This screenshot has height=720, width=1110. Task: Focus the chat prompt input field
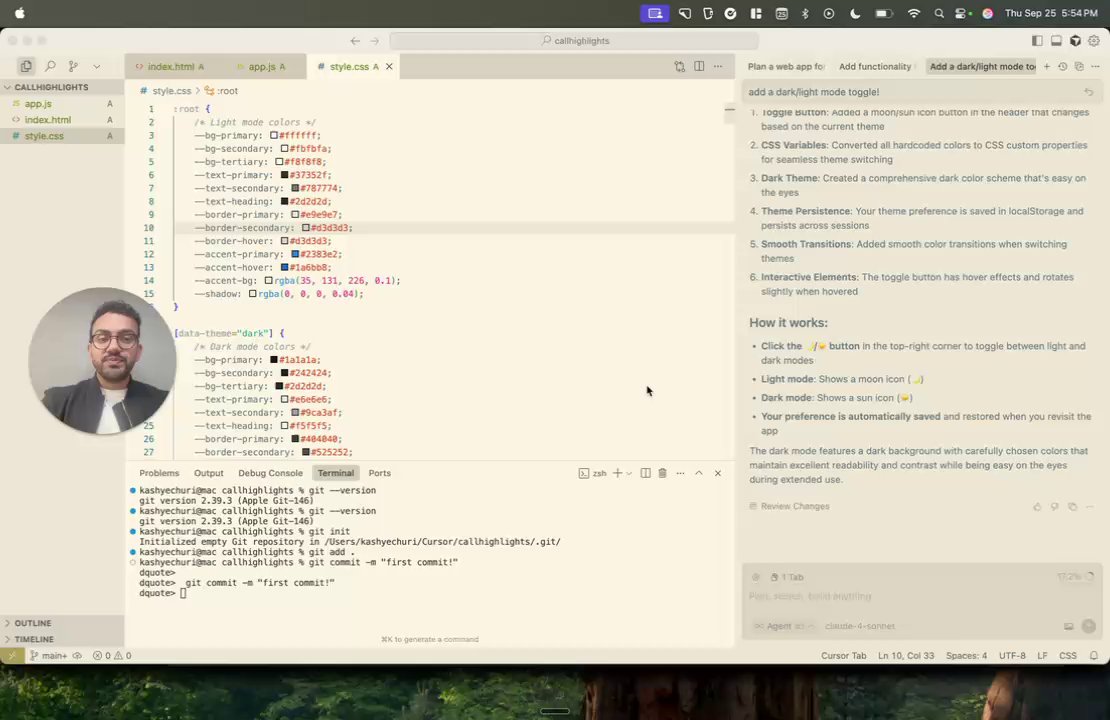point(920,596)
